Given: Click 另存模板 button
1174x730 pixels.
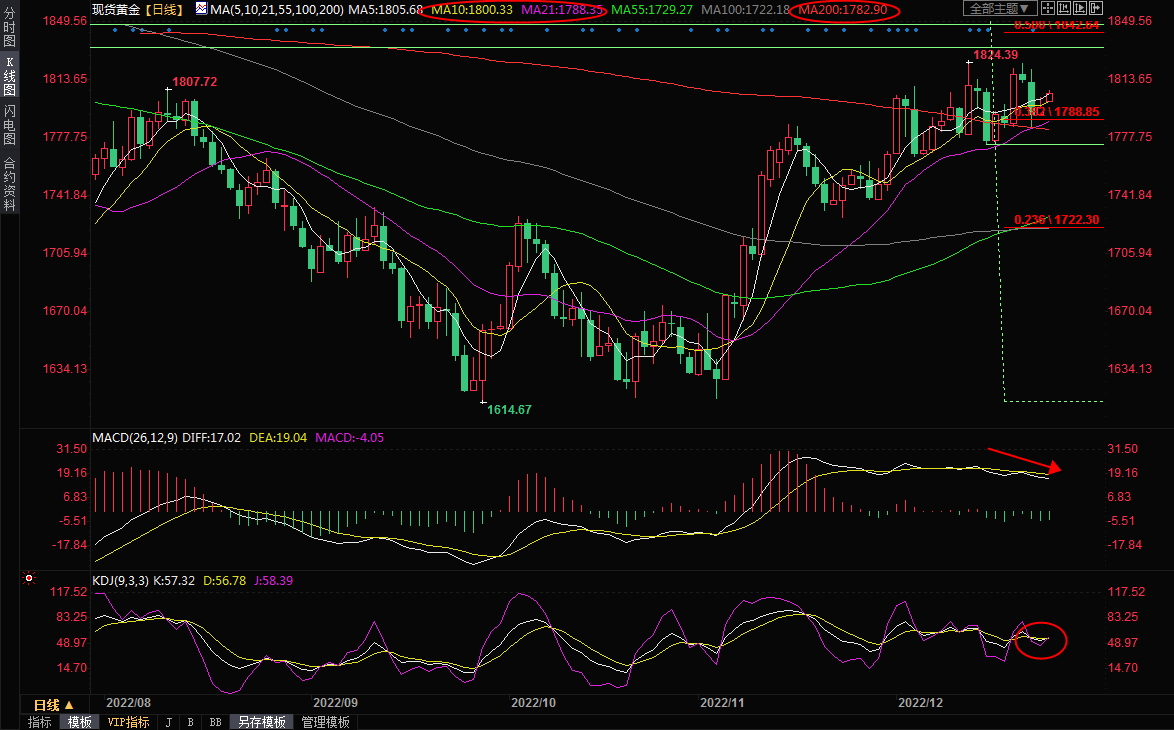Looking at the screenshot, I should coord(262,722).
